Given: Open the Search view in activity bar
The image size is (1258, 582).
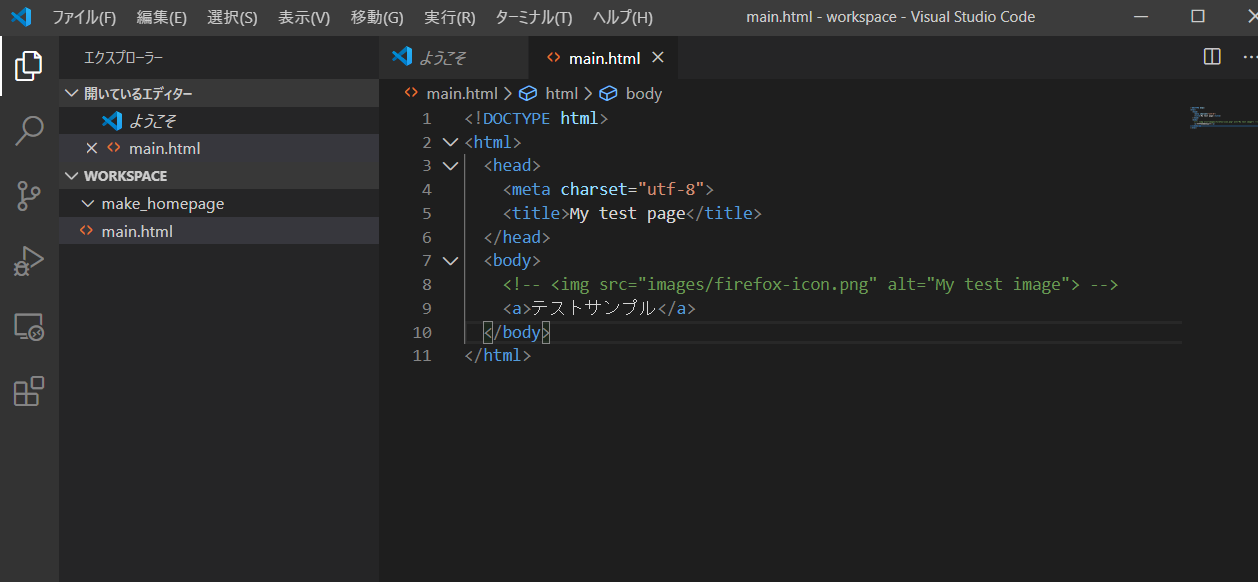Looking at the screenshot, I should 29,131.
